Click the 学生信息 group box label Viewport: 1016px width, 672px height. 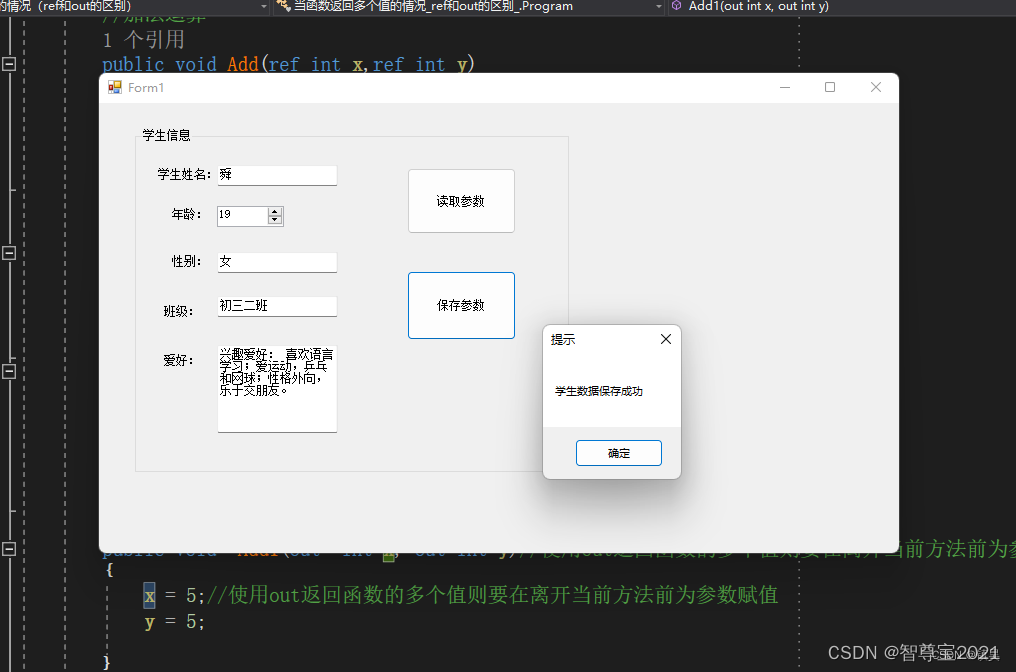pos(166,135)
